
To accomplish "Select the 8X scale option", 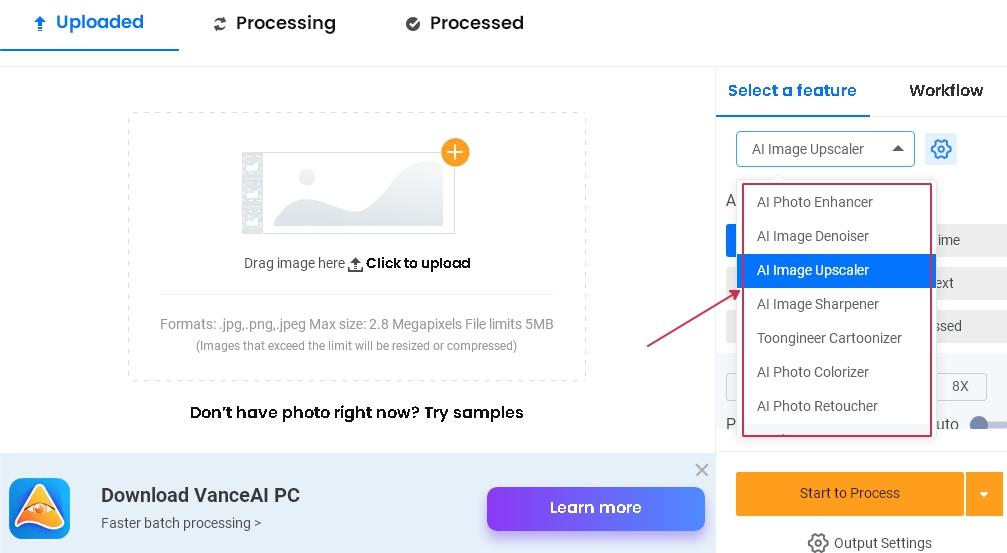I will tap(961, 386).
